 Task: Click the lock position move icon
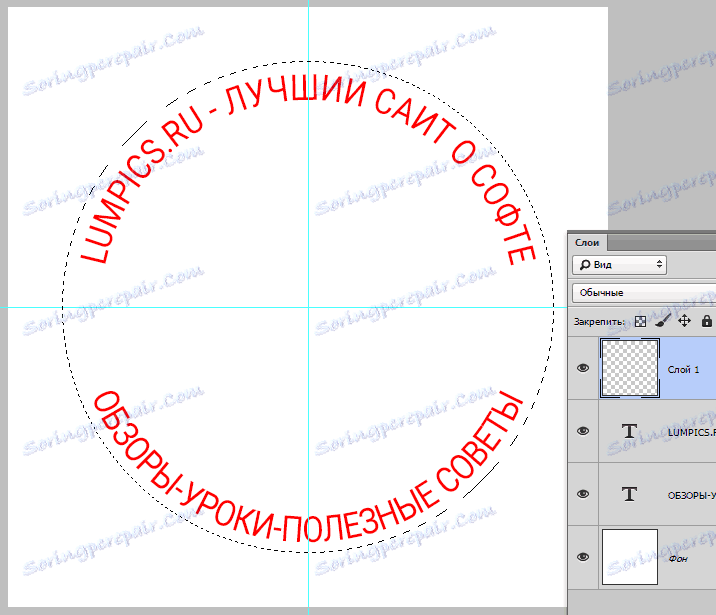click(684, 321)
